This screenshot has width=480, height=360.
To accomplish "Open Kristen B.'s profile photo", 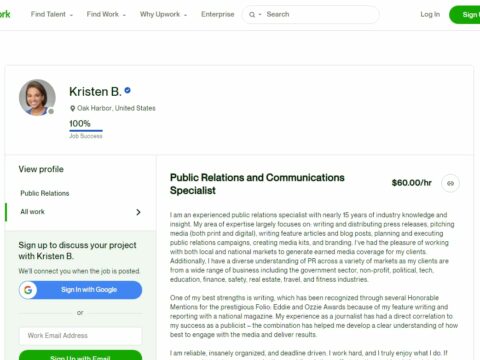I will (37, 97).
